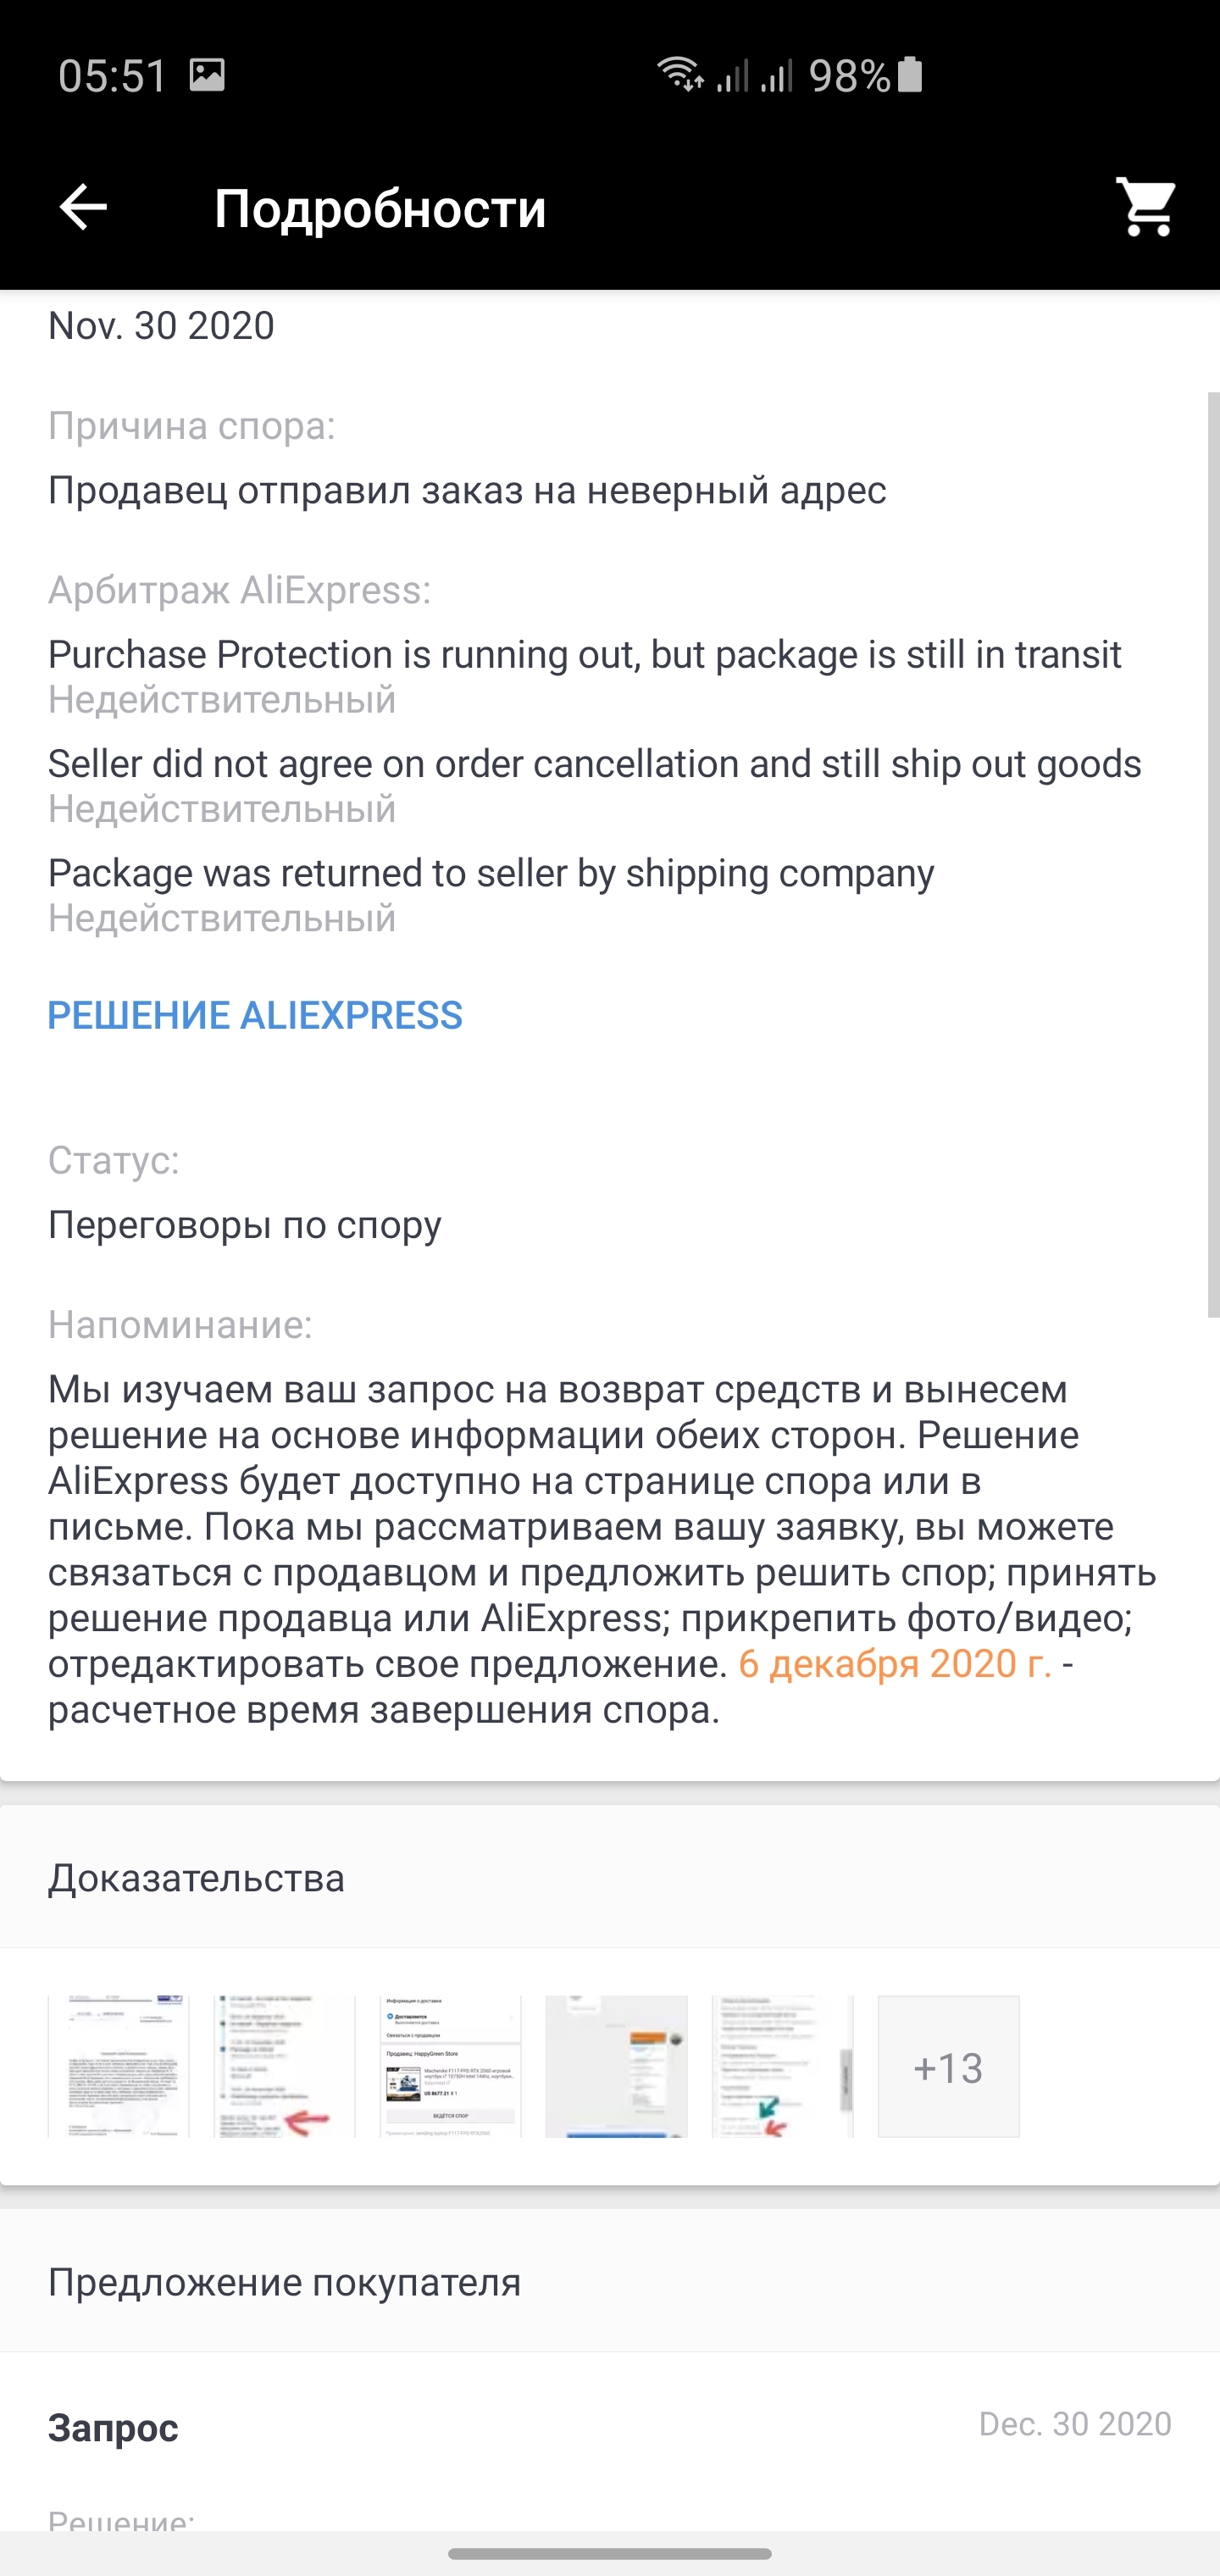Tap the home gesture bar at the bottom
The image size is (1220, 2576).
pyautogui.click(x=610, y=2553)
